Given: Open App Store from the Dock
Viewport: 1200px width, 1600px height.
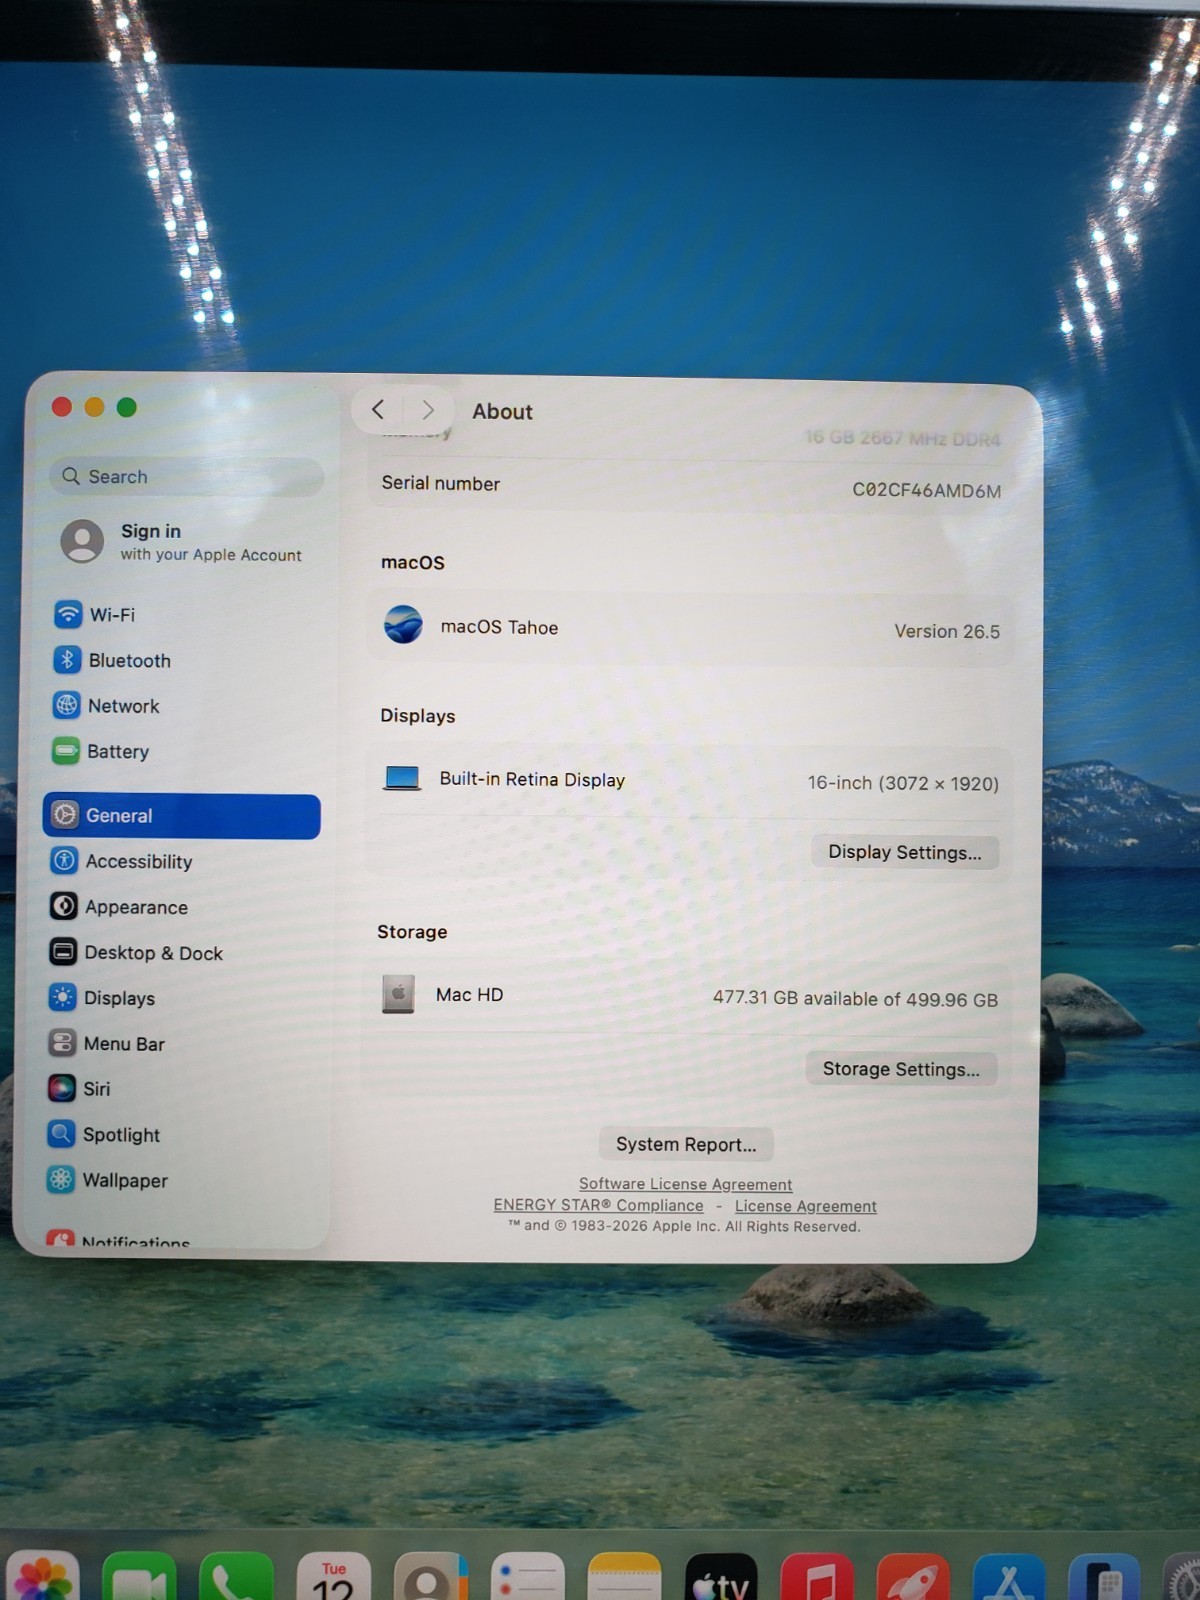Looking at the screenshot, I should pos(1009,1578).
